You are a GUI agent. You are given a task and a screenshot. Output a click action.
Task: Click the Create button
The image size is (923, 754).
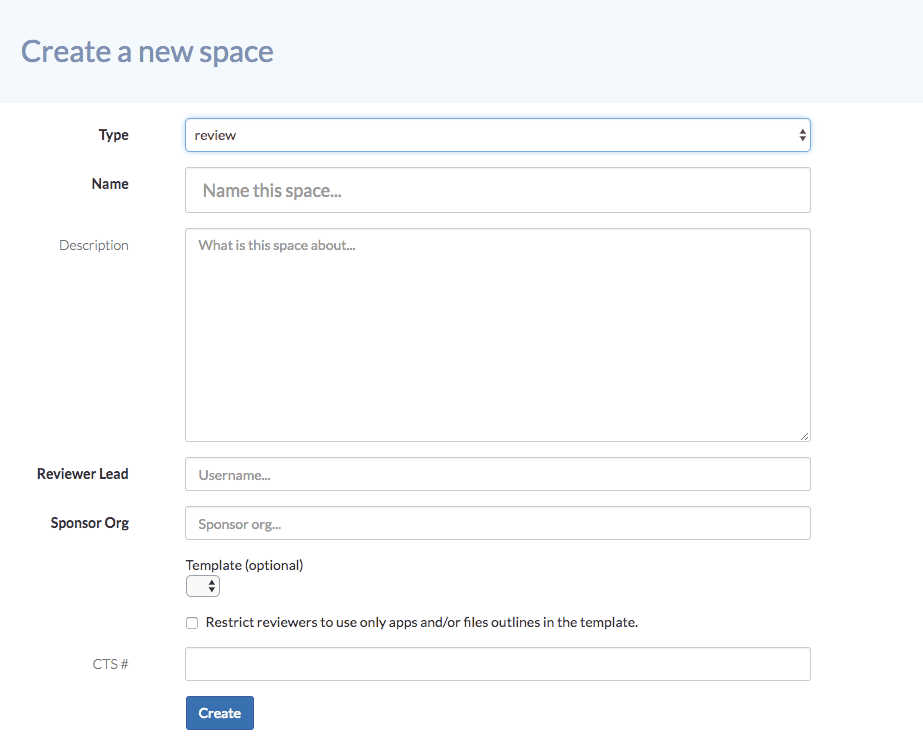pos(219,712)
